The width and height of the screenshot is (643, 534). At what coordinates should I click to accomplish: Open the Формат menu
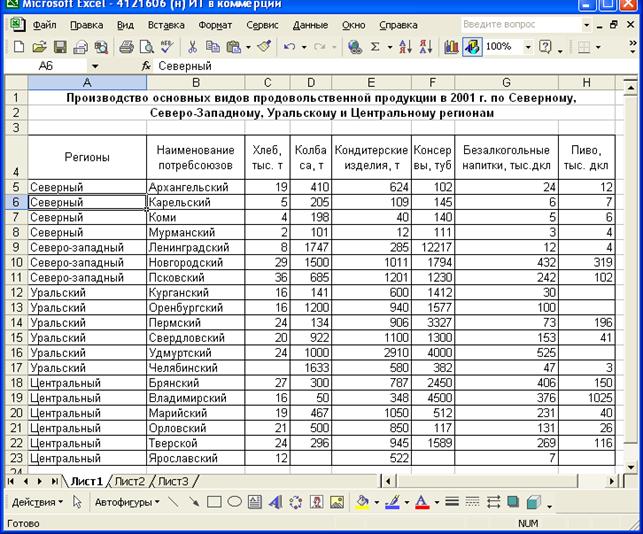pyautogui.click(x=215, y=22)
